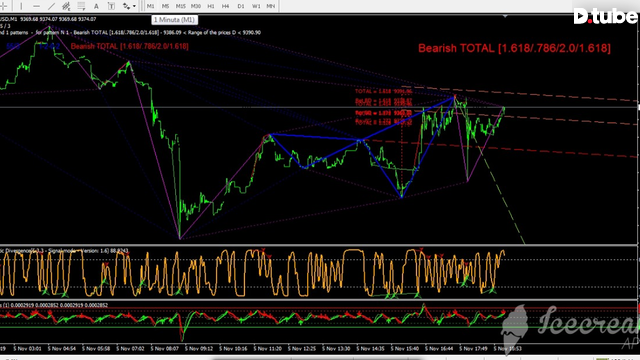Select the horizontal line drawing tool

coord(36,6)
